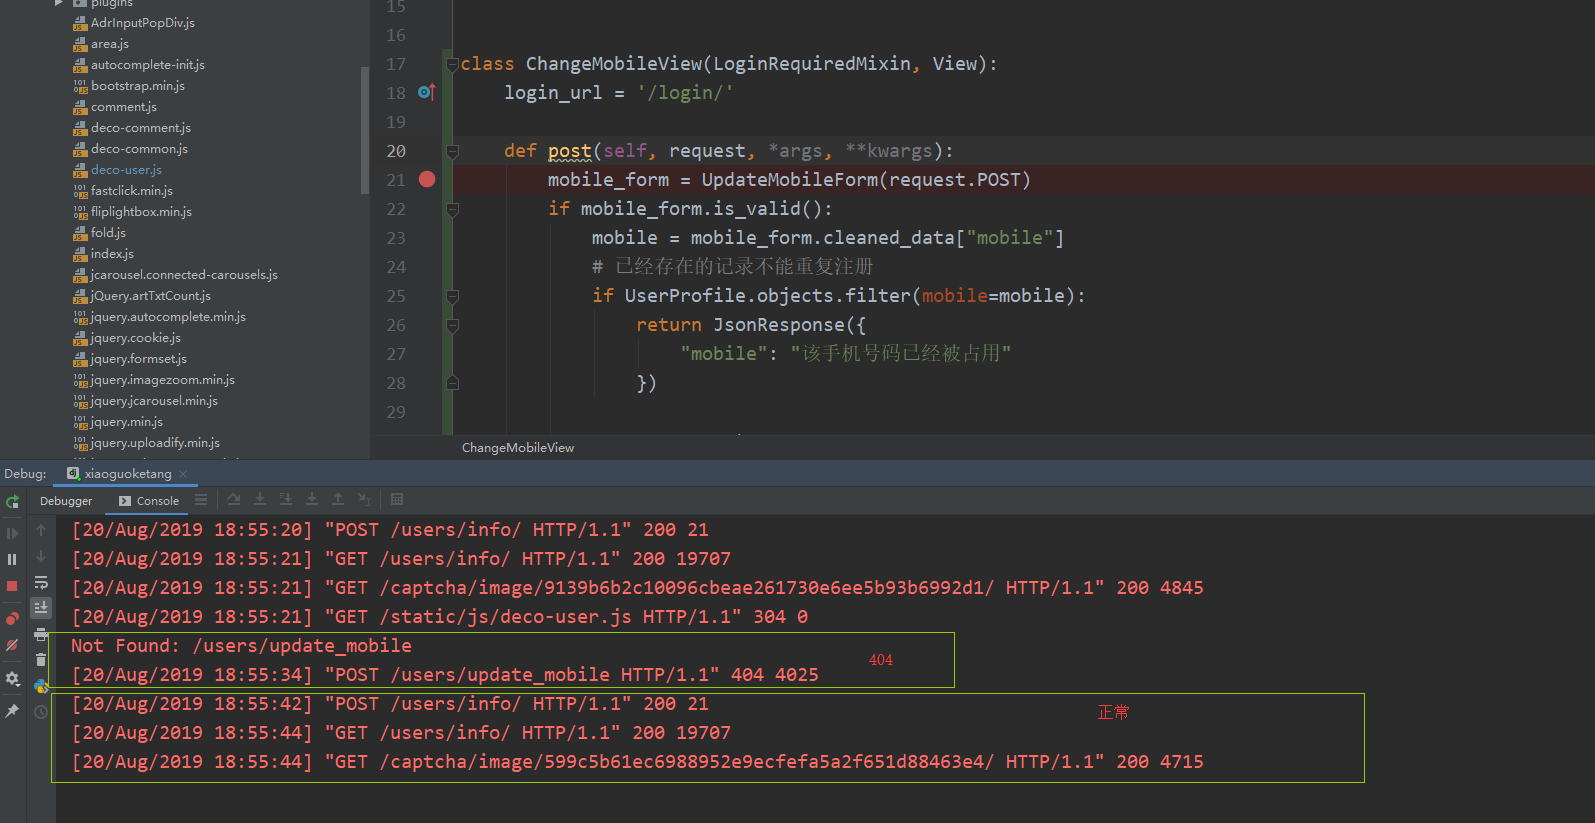Click the deco-user.js 304 console log line
Image resolution: width=1595 pixels, height=823 pixels.
[x=439, y=617]
